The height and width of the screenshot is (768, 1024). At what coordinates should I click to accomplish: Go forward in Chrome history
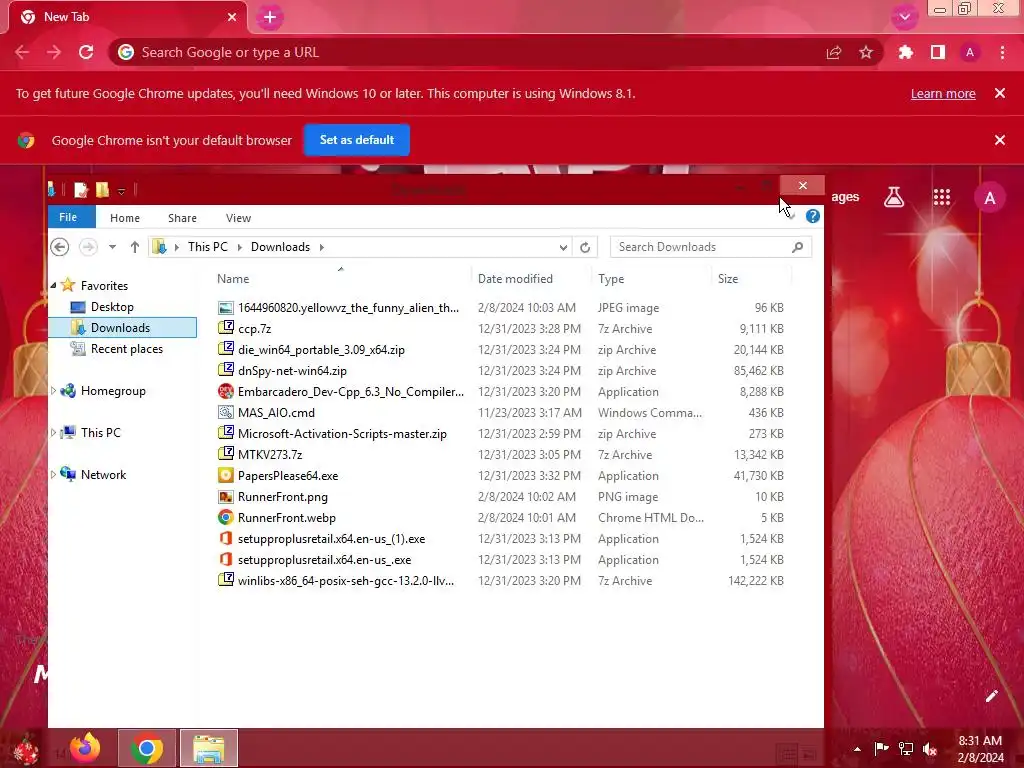(x=54, y=52)
